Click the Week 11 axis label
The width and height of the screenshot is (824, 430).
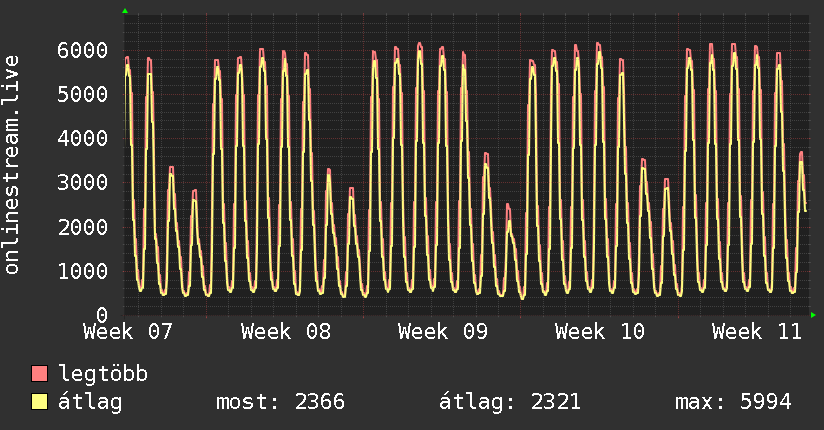click(x=757, y=332)
